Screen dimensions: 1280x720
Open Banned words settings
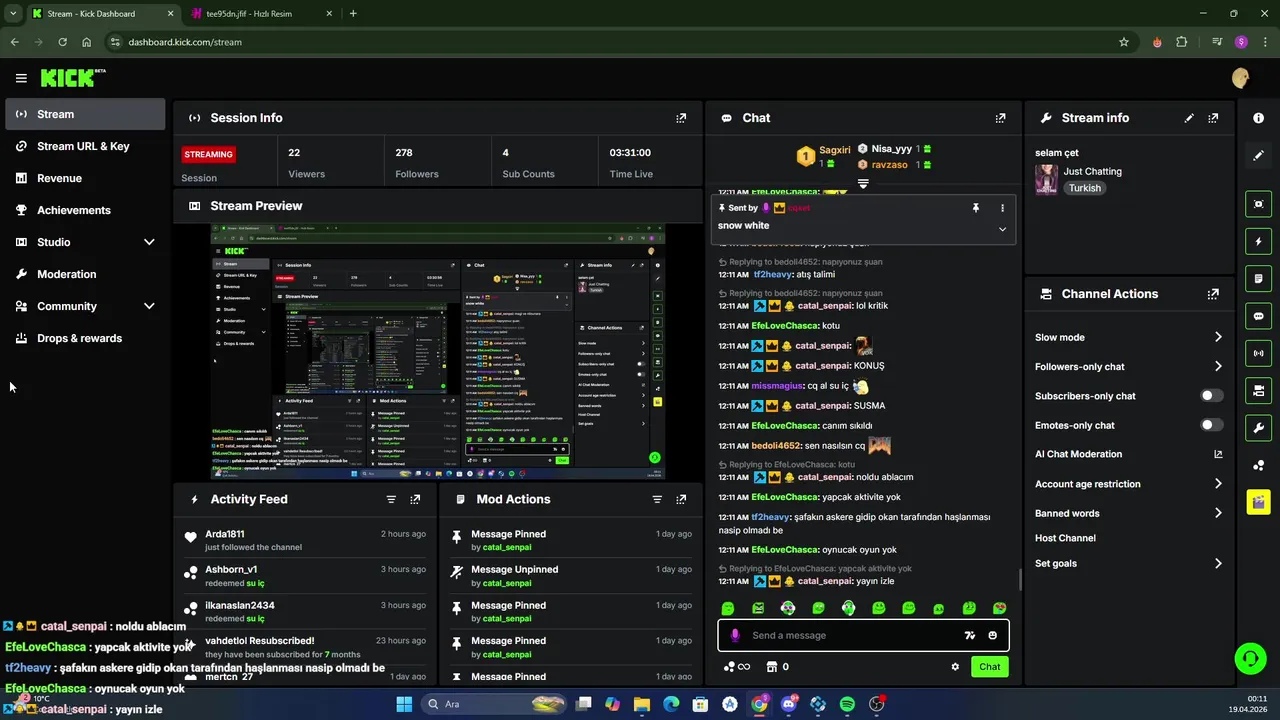1128,513
